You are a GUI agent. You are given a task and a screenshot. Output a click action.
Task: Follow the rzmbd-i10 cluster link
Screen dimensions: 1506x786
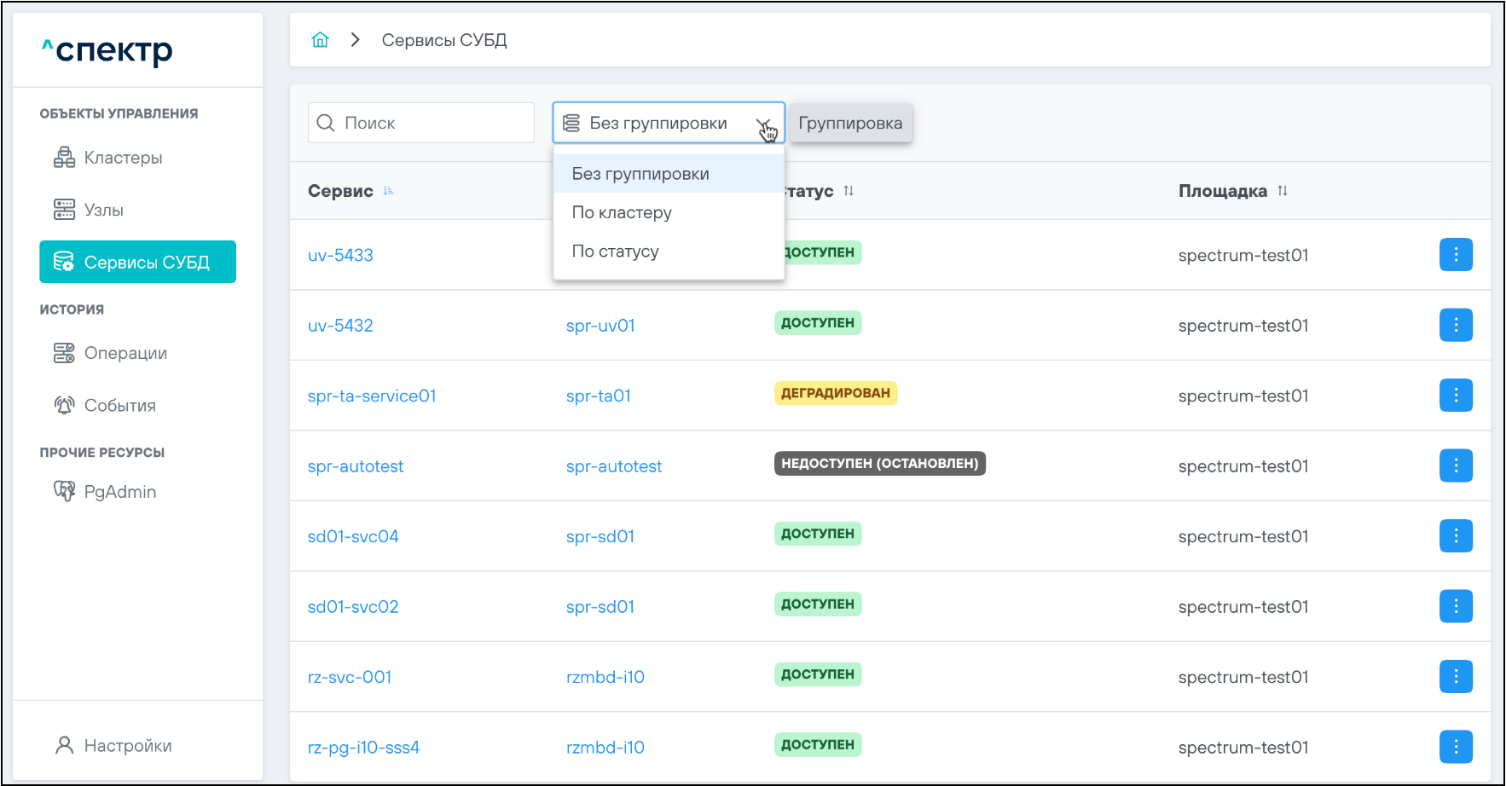605,677
